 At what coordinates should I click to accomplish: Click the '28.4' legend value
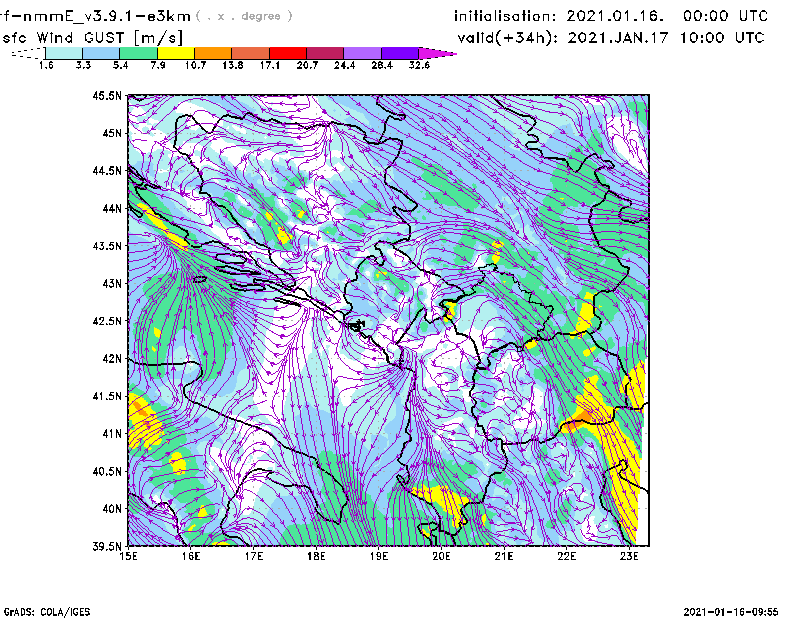pyautogui.click(x=382, y=65)
